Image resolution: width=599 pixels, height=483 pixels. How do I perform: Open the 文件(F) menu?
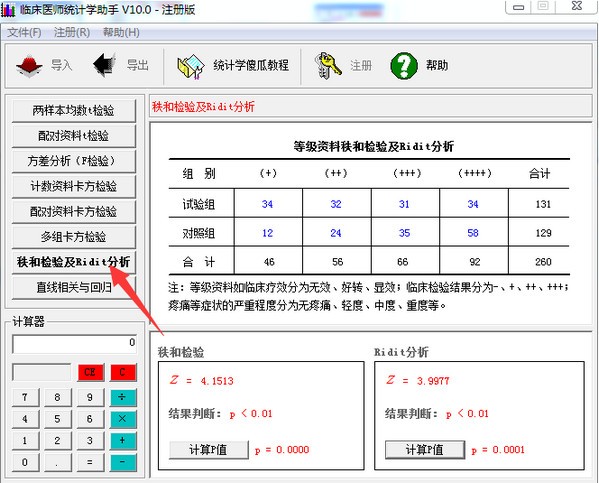(24, 33)
